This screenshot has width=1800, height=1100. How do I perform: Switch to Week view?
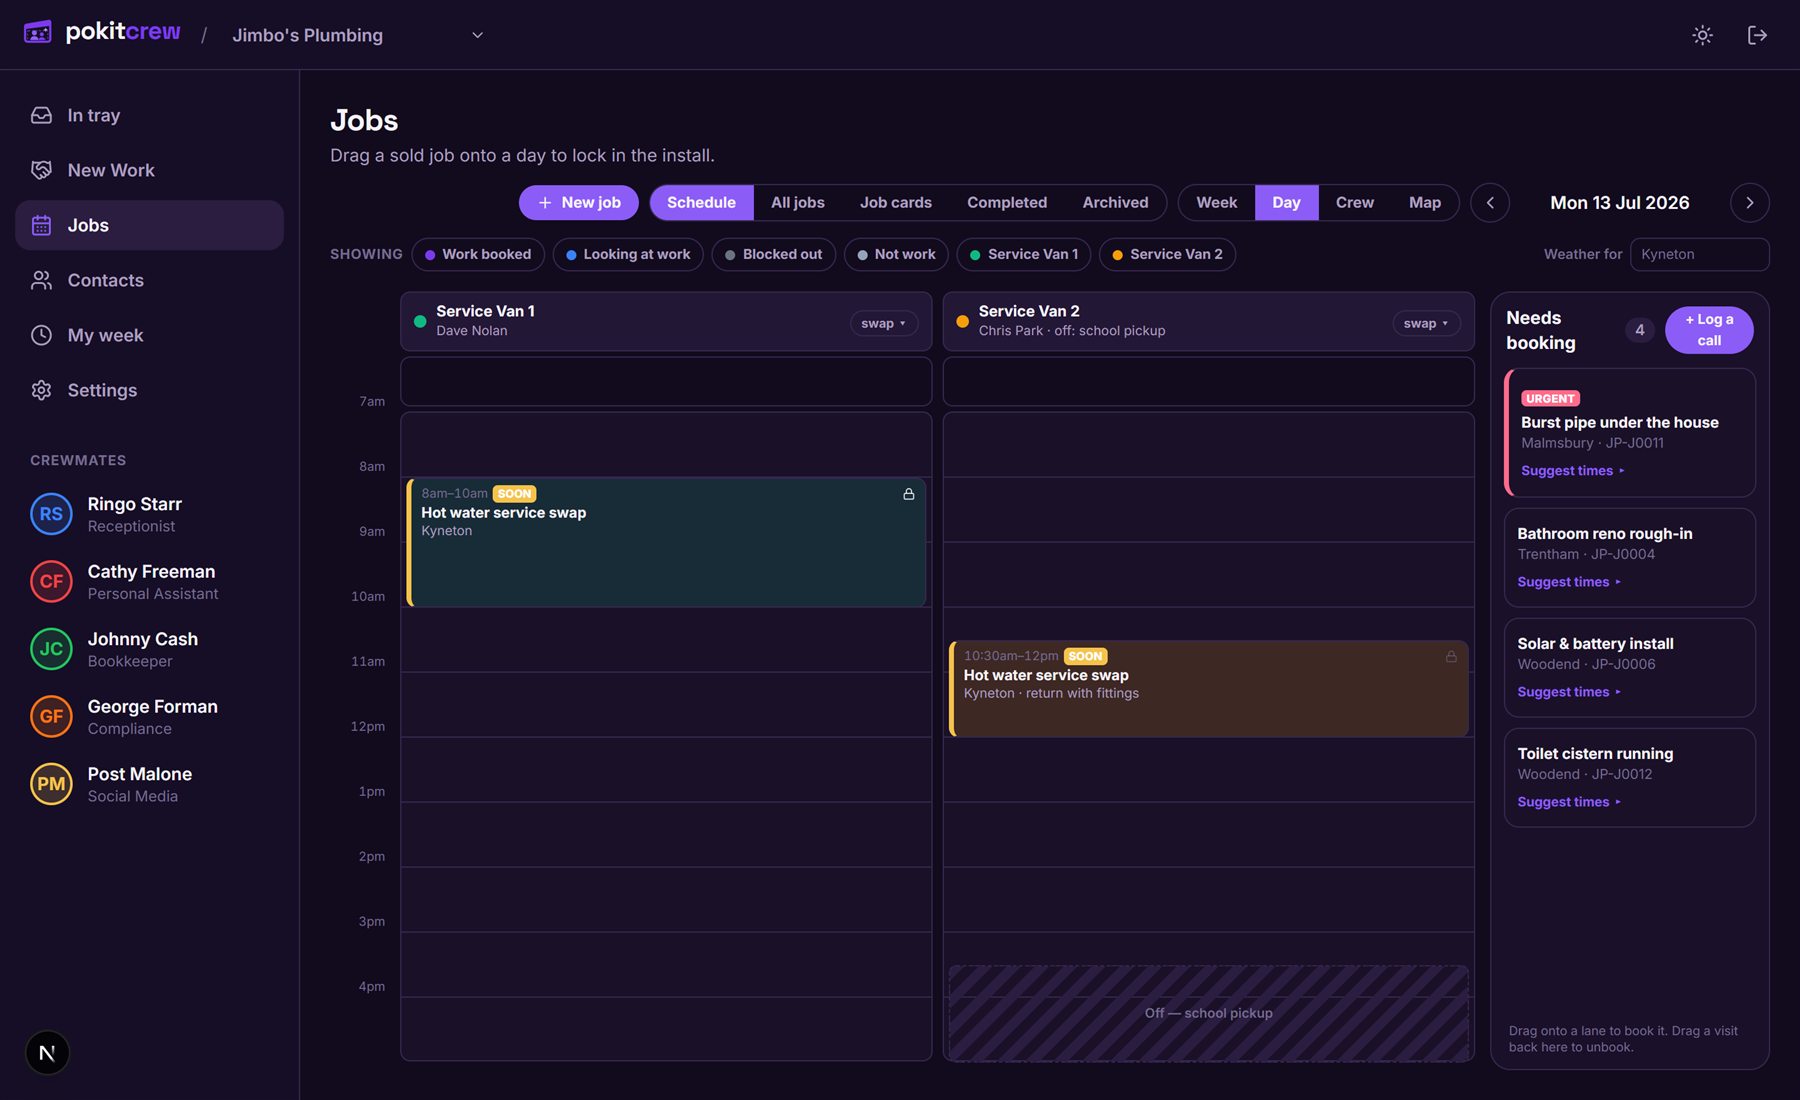(1217, 202)
